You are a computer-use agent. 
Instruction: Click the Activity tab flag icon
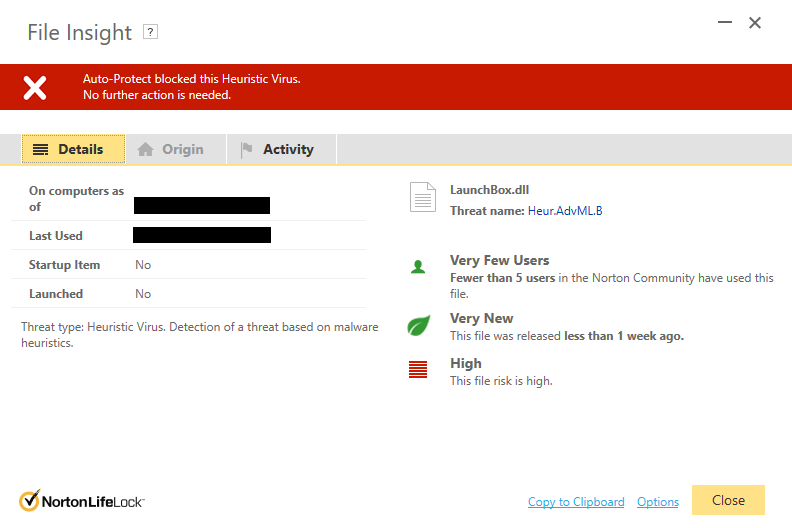pyautogui.click(x=246, y=150)
